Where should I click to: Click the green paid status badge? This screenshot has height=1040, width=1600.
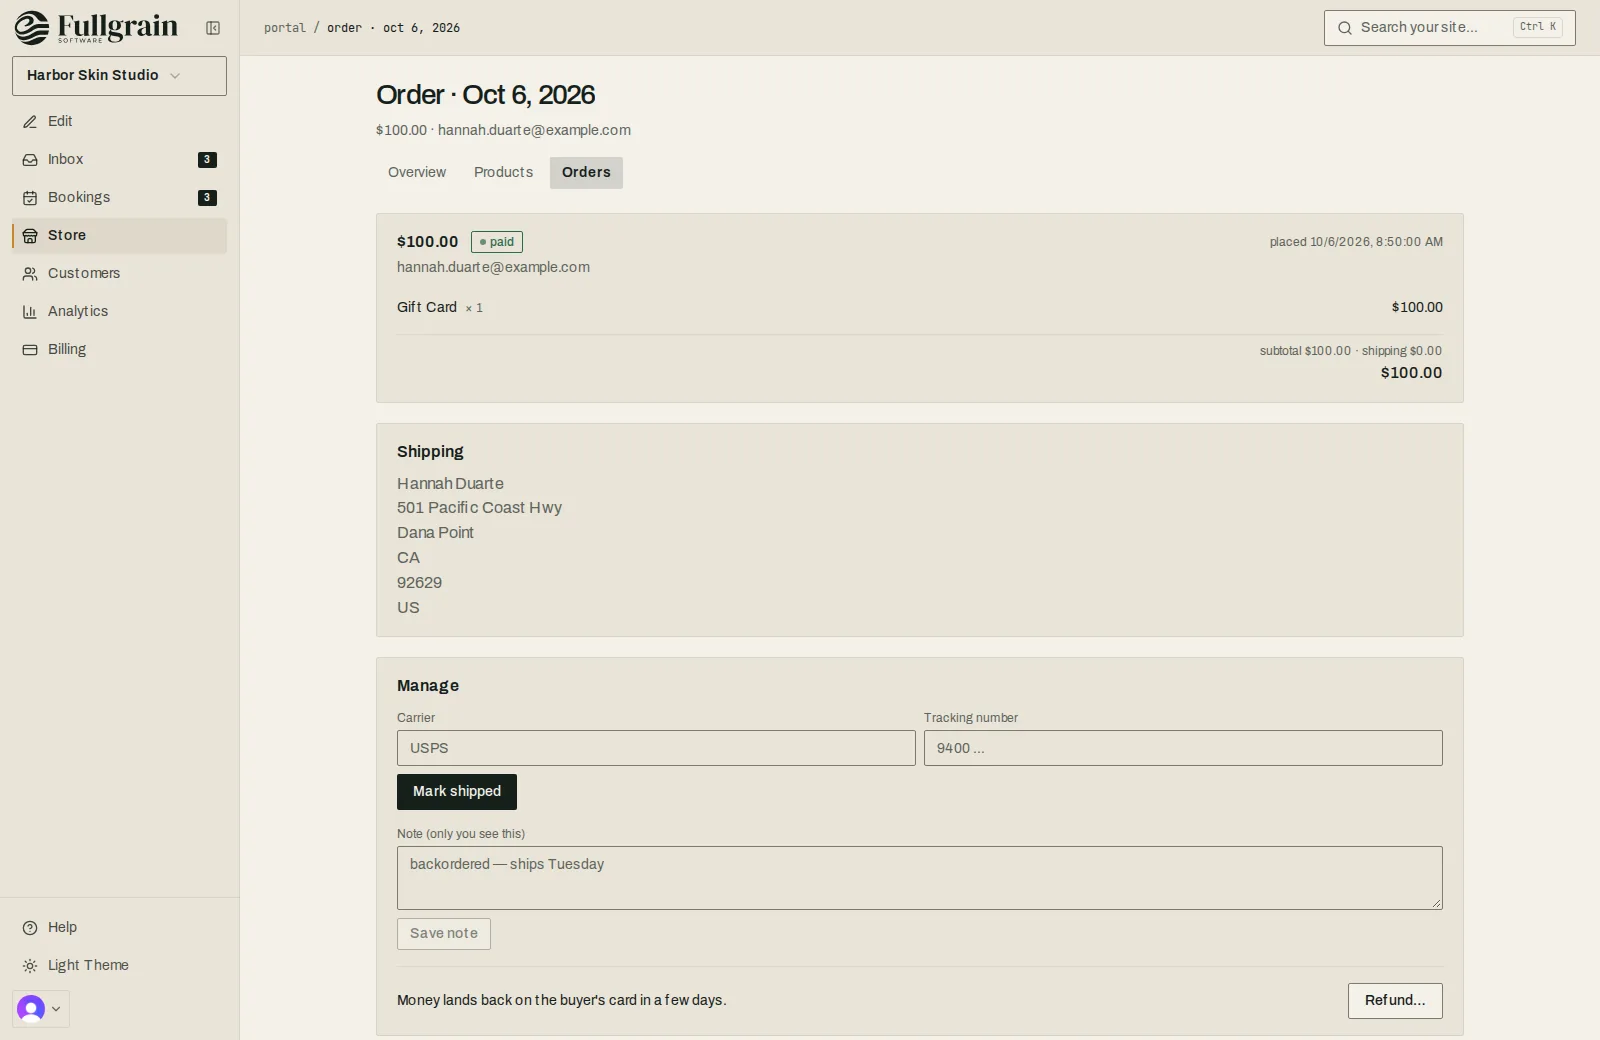(x=497, y=242)
